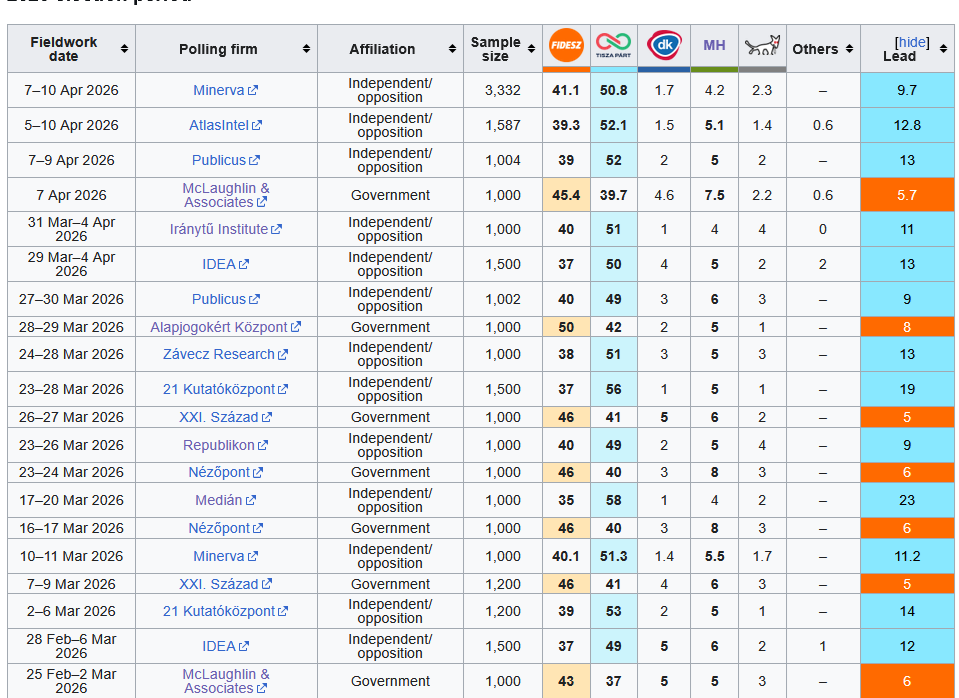Click the 11.2 lead cell
This screenshot has height=698, width=959.
907,556
